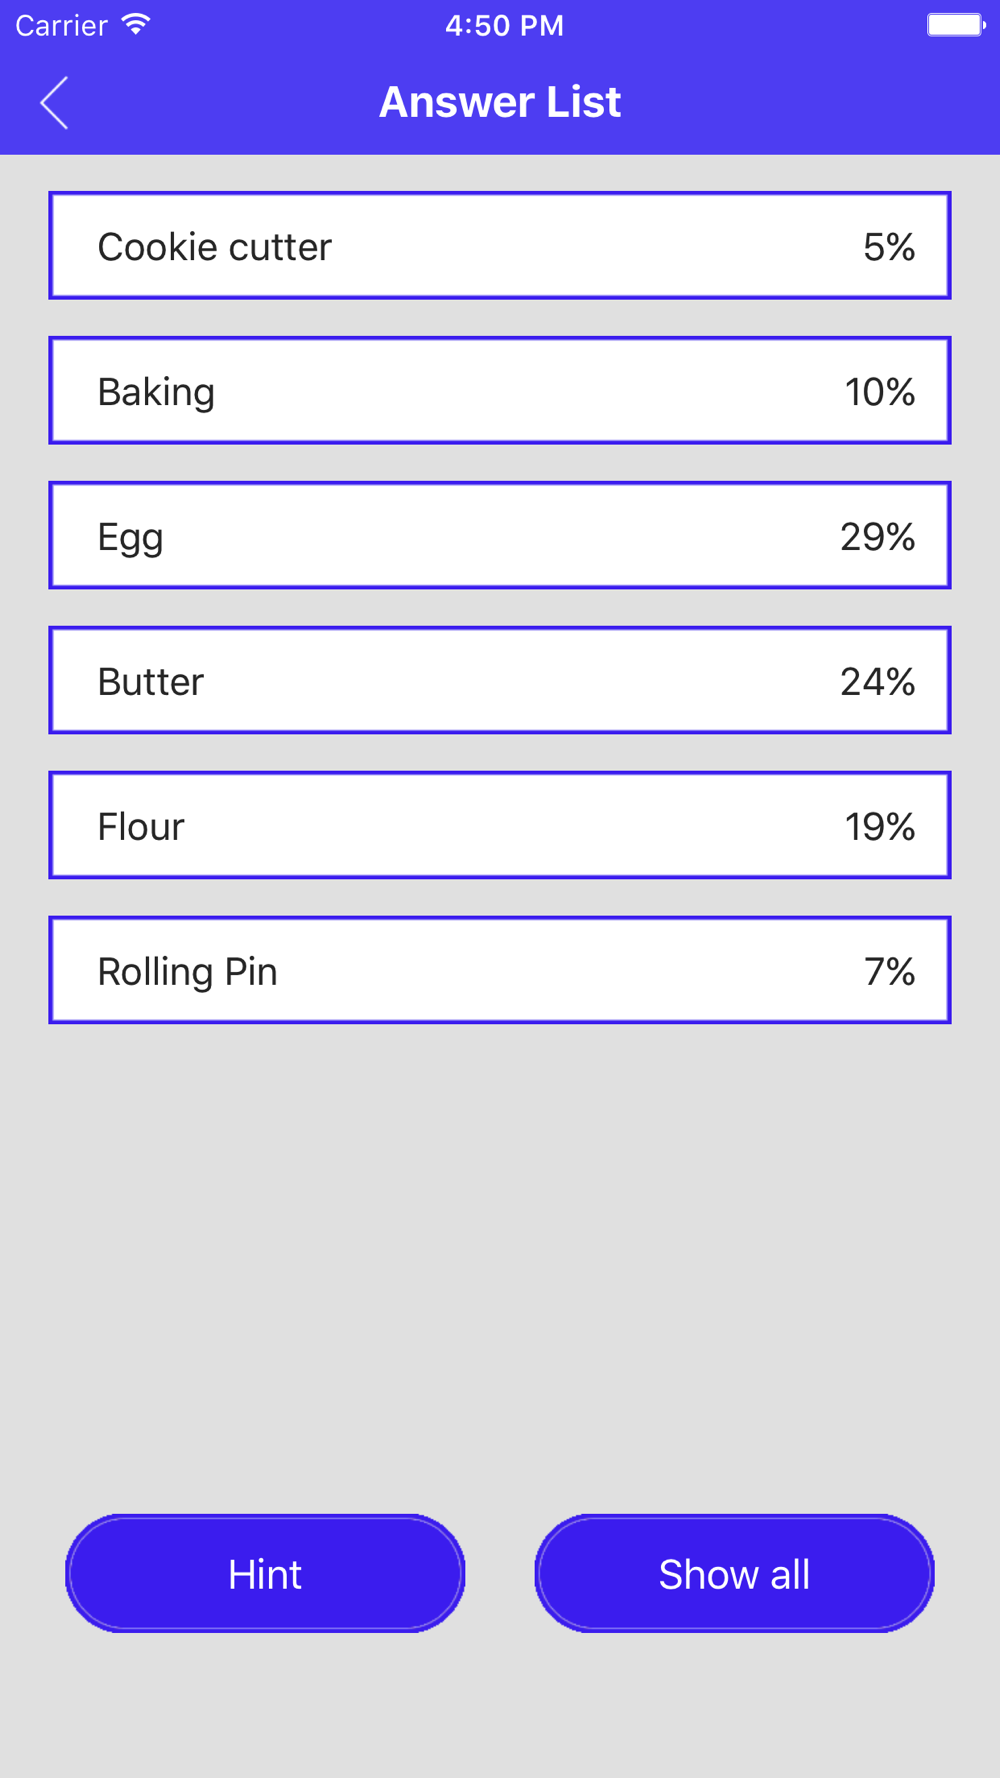Screen dimensions: 1000x1778
Task: Pick the Rolling Pin answer row
Action: pyautogui.click(x=500, y=970)
